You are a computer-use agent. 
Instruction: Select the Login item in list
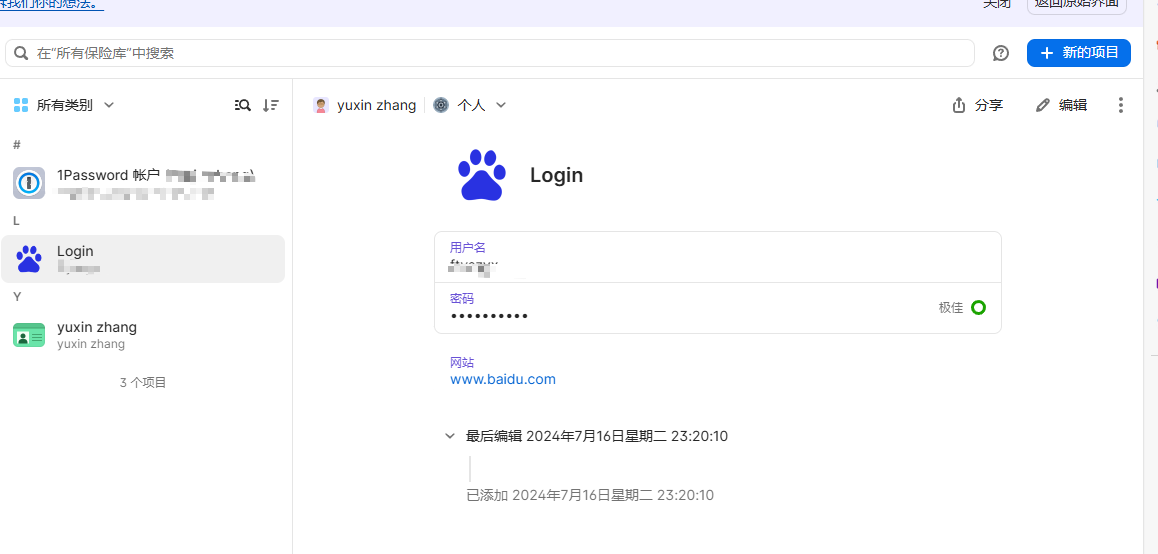[x=142, y=259]
